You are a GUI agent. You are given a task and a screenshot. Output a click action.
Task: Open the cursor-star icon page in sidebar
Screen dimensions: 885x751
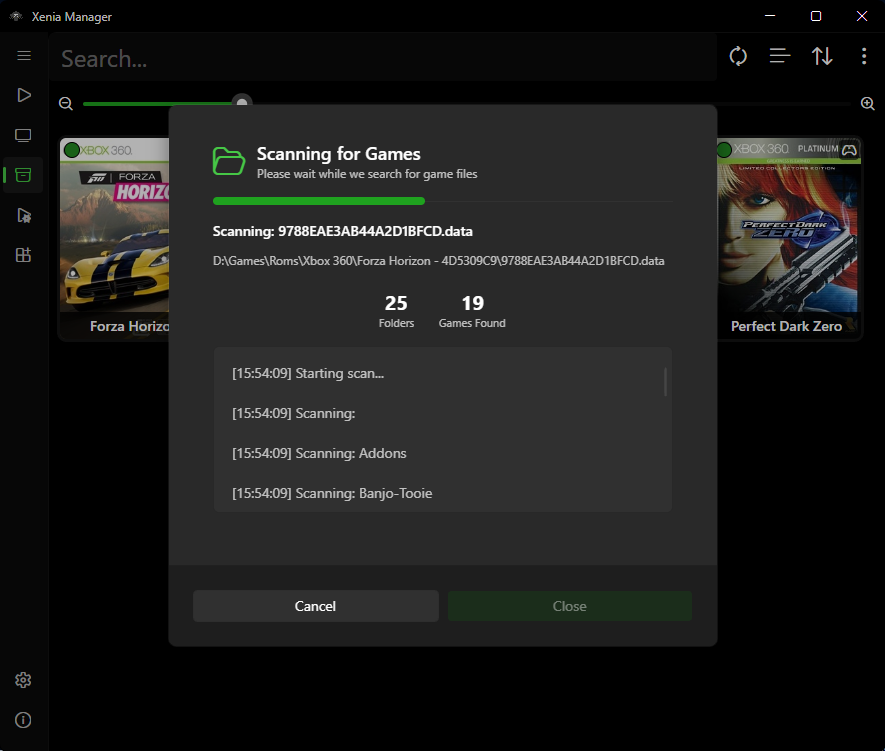point(24,215)
